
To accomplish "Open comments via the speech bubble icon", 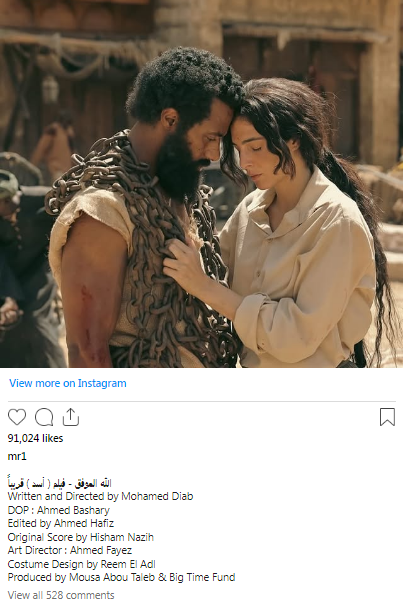I will point(44,417).
